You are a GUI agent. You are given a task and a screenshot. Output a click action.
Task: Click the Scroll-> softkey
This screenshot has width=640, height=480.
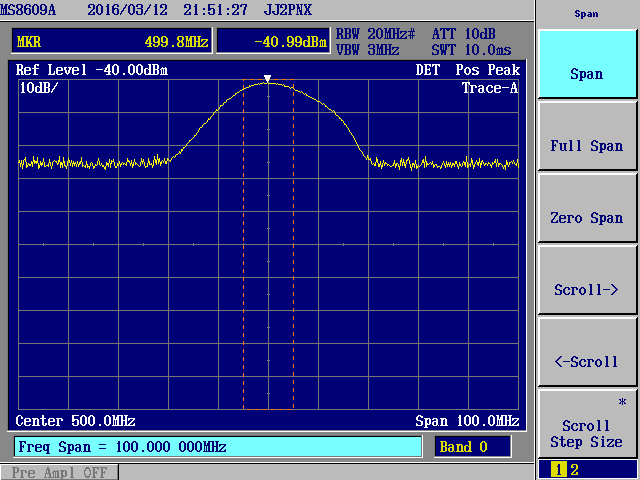coord(587,280)
